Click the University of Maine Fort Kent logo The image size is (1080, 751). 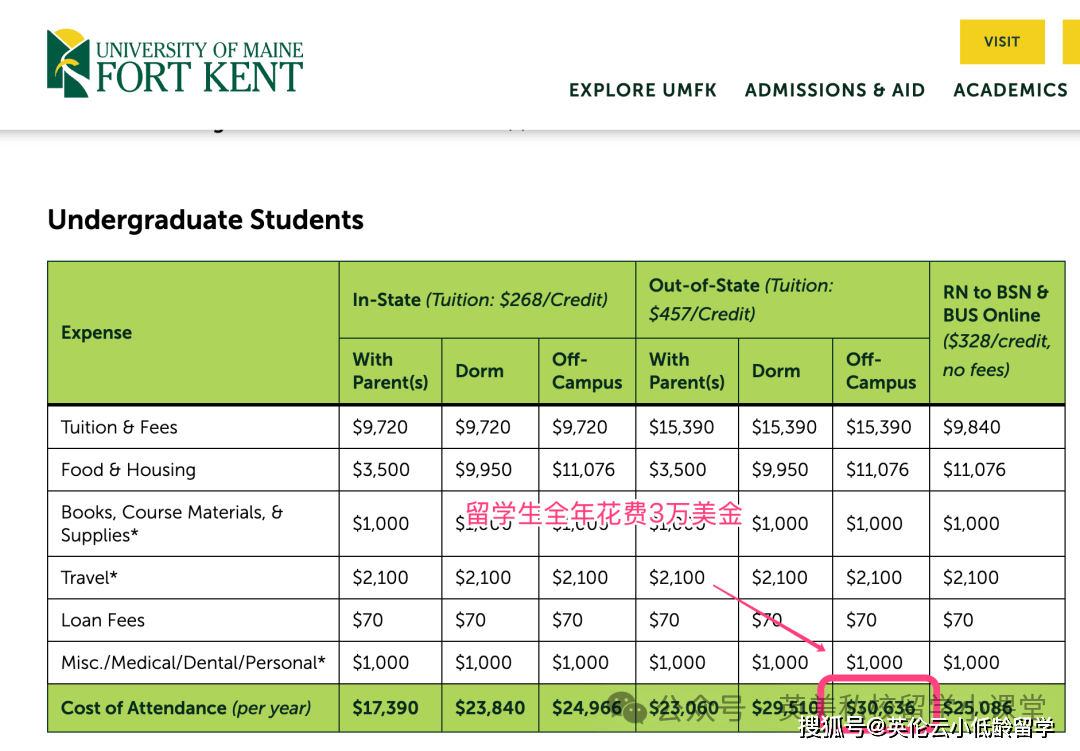click(175, 63)
